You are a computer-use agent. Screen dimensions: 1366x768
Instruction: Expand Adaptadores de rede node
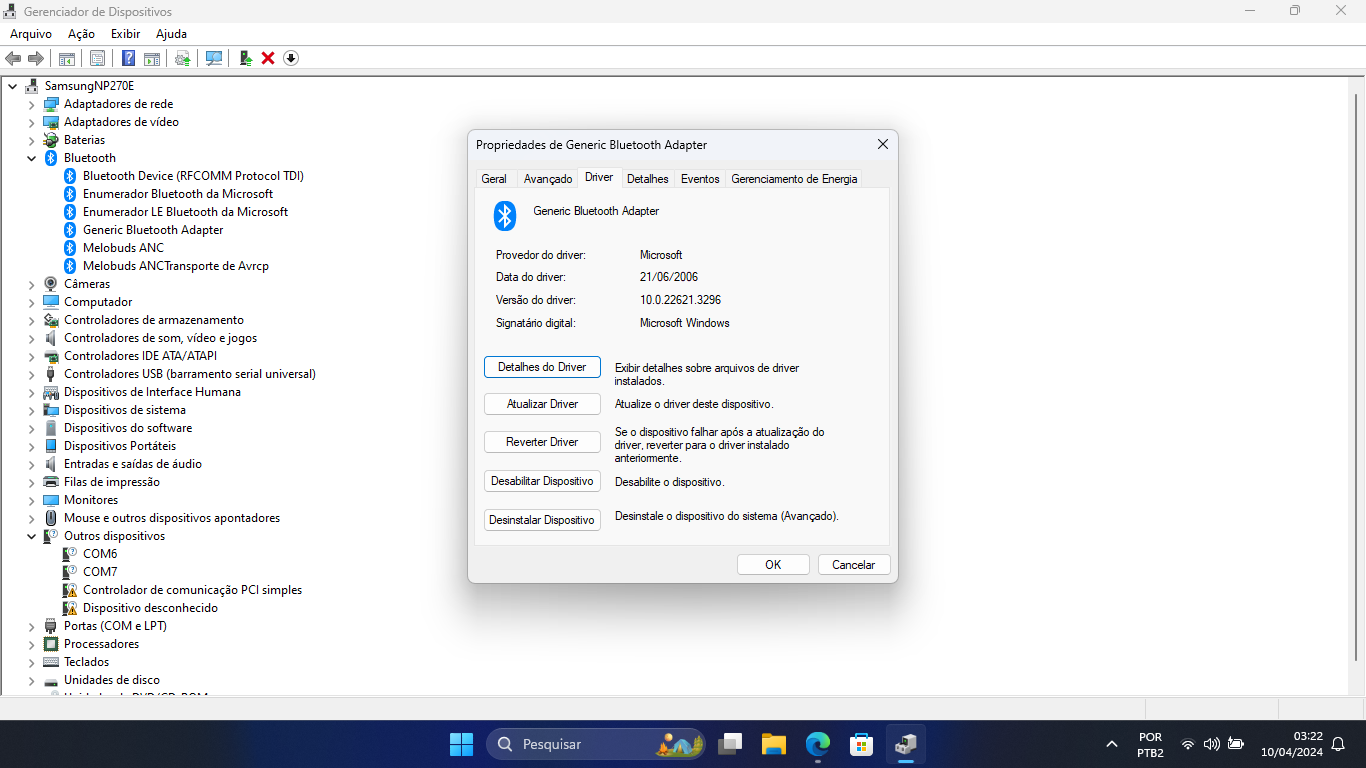(31, 104)
